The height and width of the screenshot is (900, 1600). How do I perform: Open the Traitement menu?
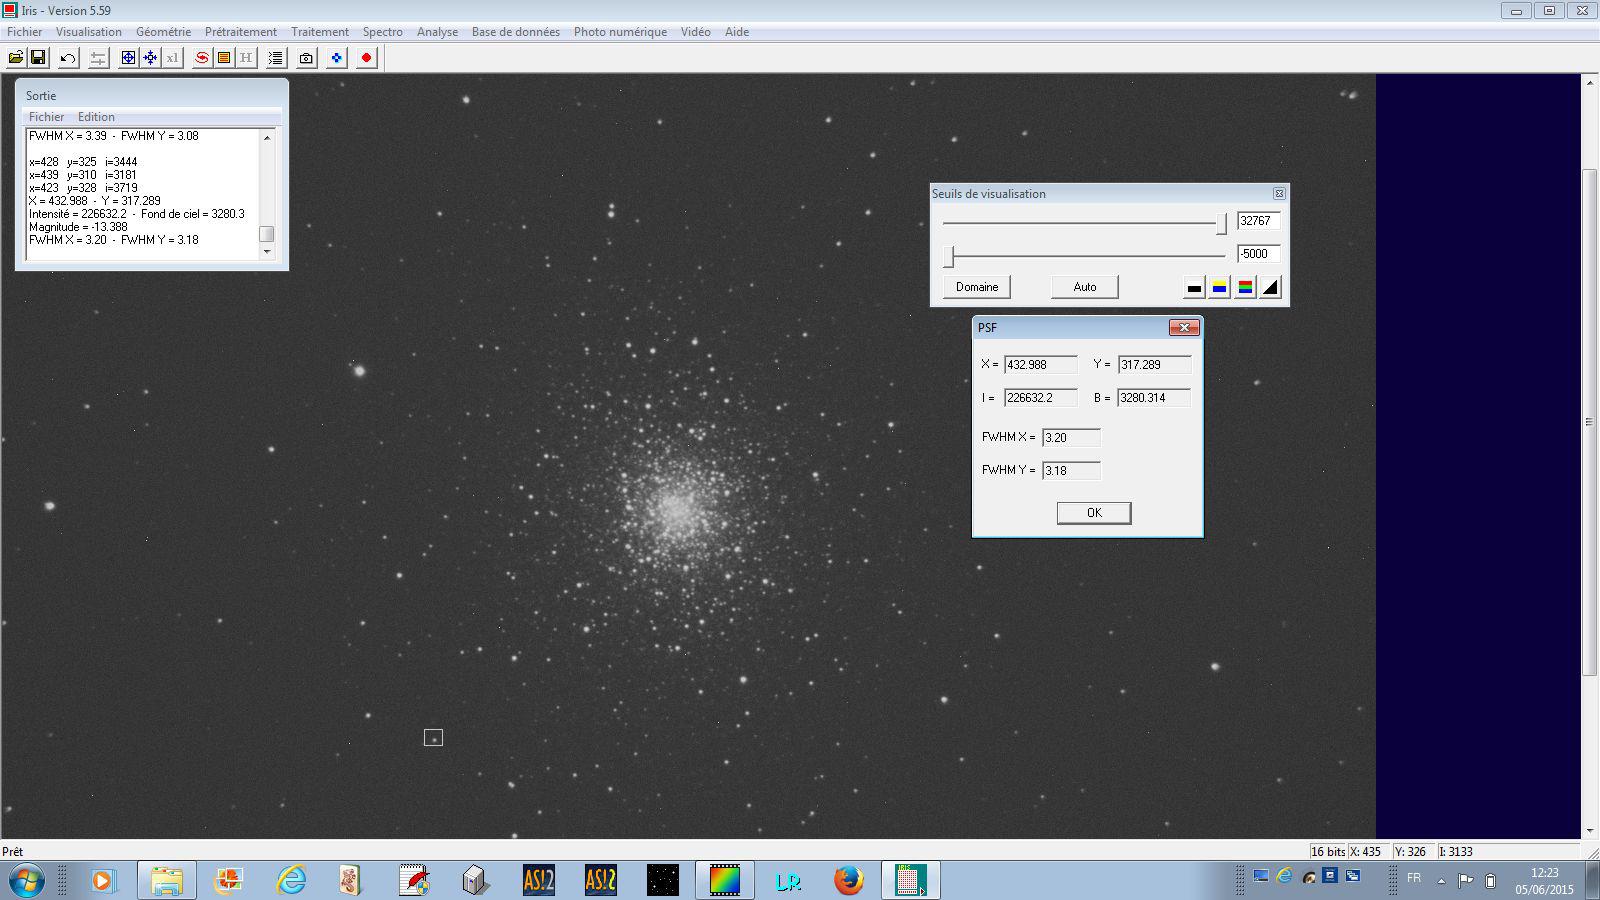[320, 32]
